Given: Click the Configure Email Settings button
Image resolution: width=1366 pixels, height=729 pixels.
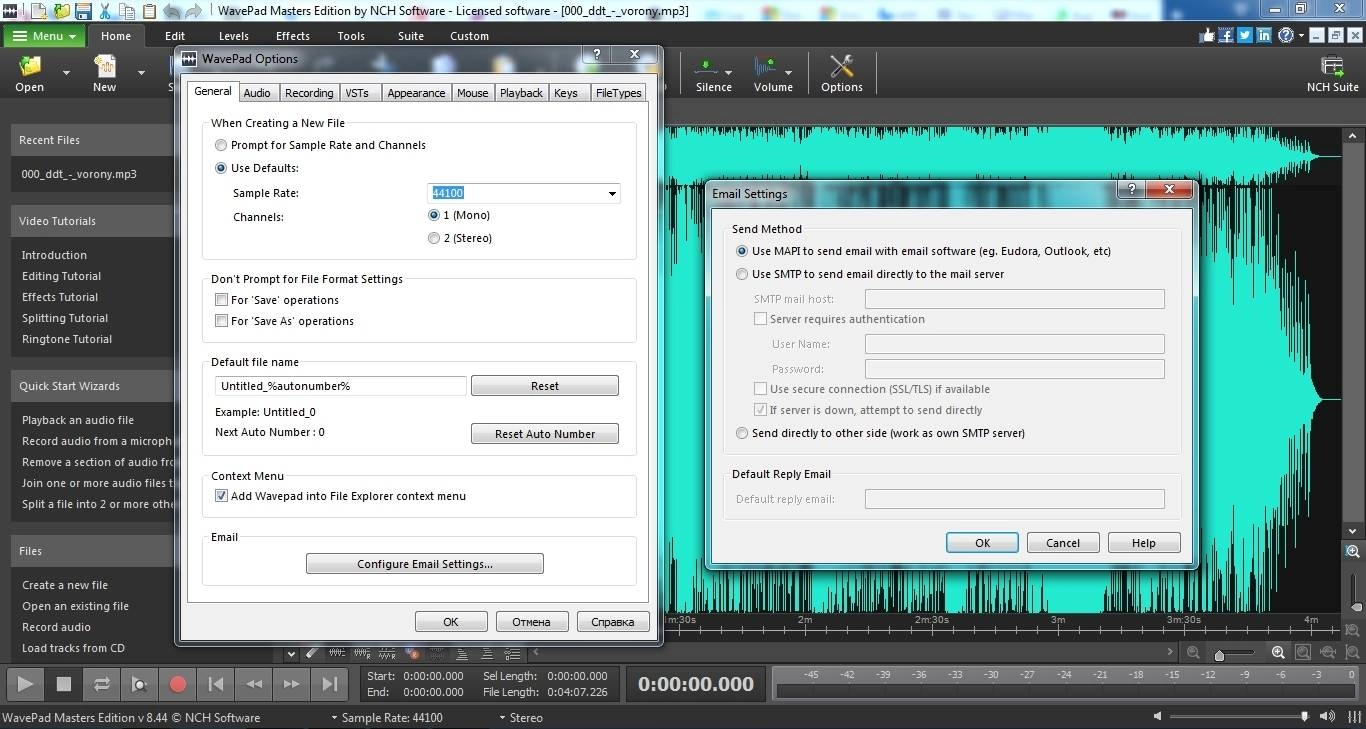Looking at the screenshot, I should coord(425,564).
